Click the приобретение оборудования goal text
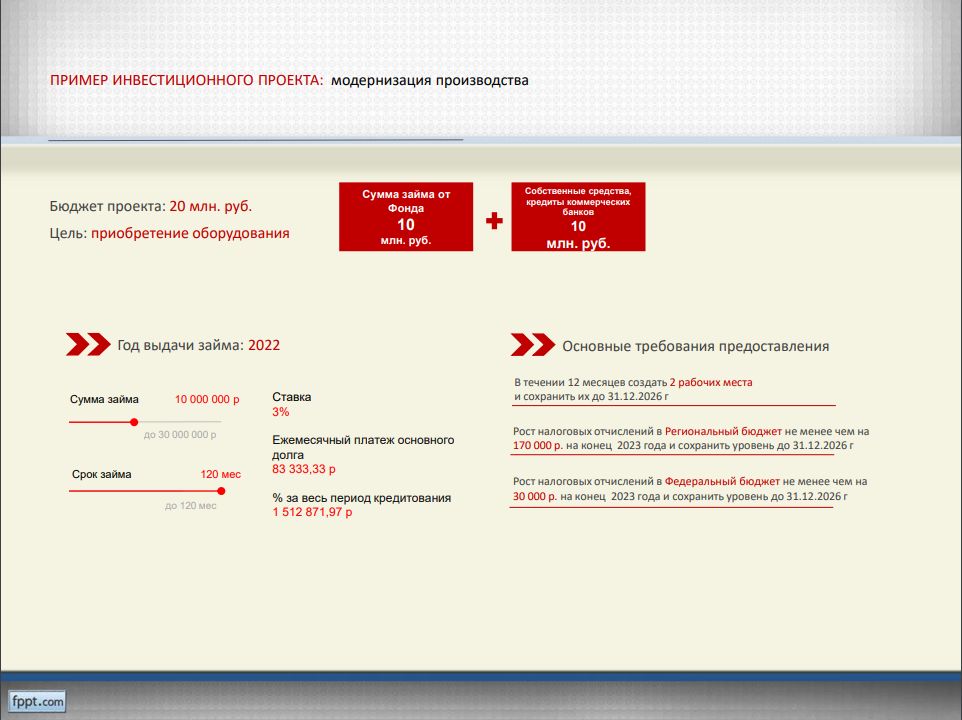 click(x=190, y=233)
